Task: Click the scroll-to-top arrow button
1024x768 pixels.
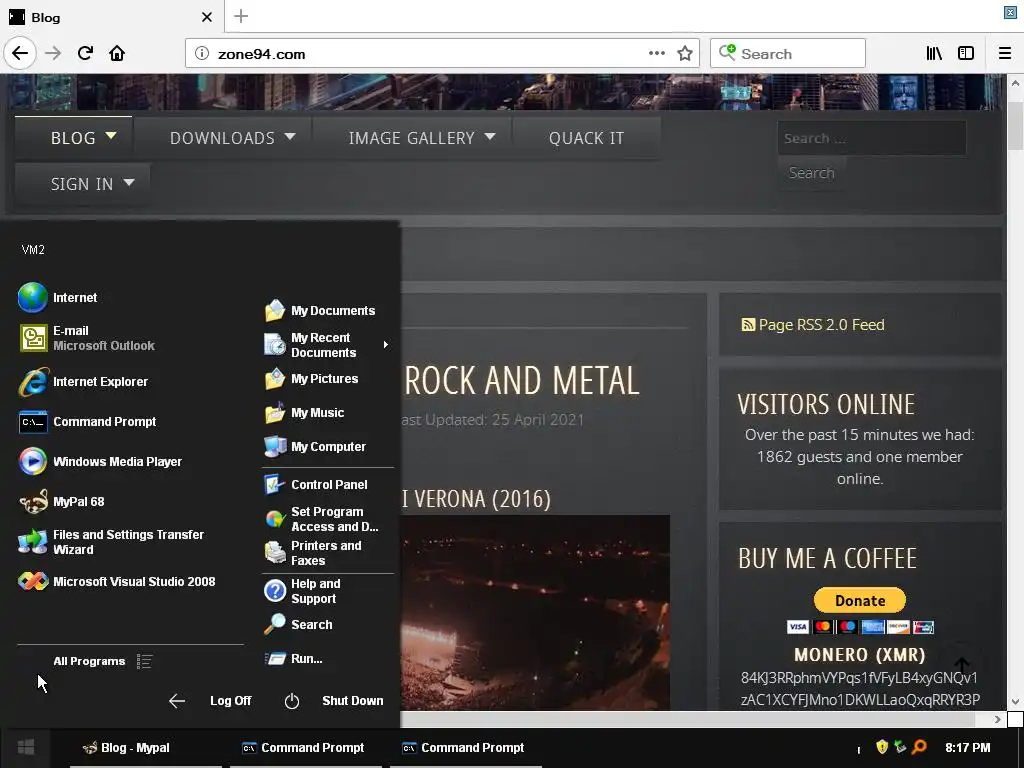Action: [962, 666]
